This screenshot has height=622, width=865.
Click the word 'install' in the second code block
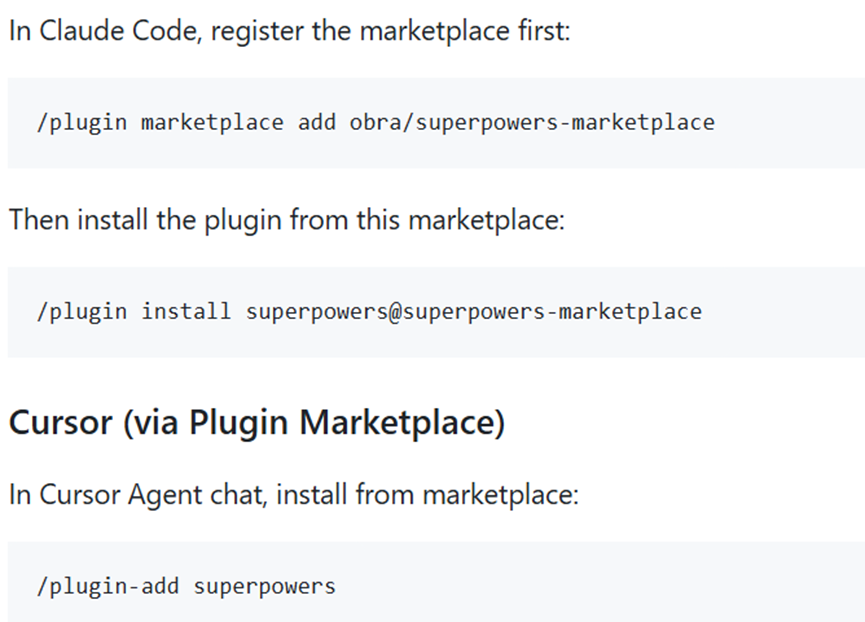[186, 311]
